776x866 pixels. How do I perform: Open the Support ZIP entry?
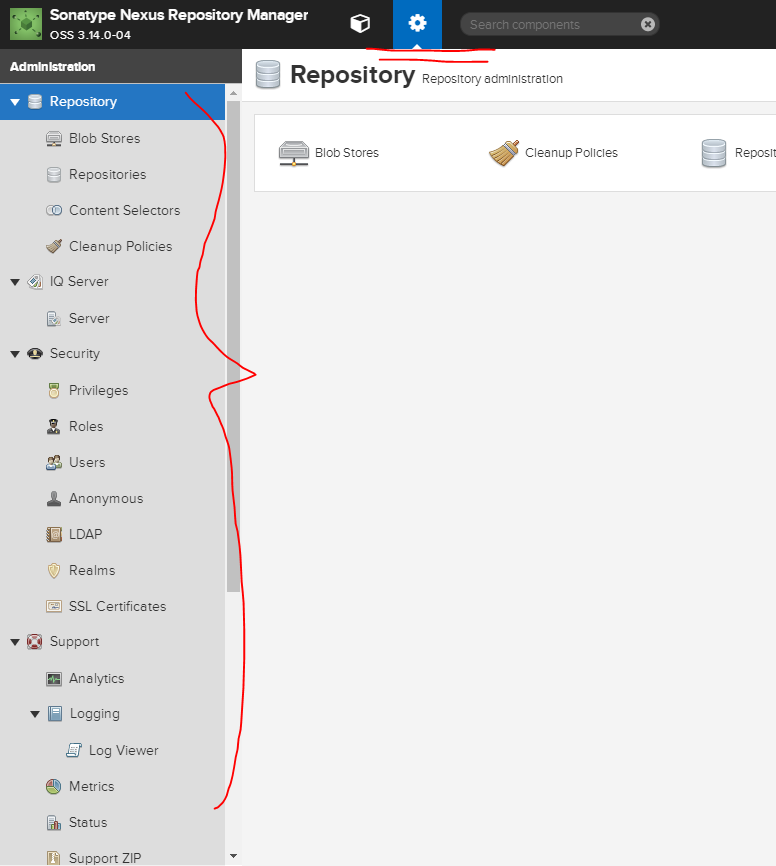105,858
